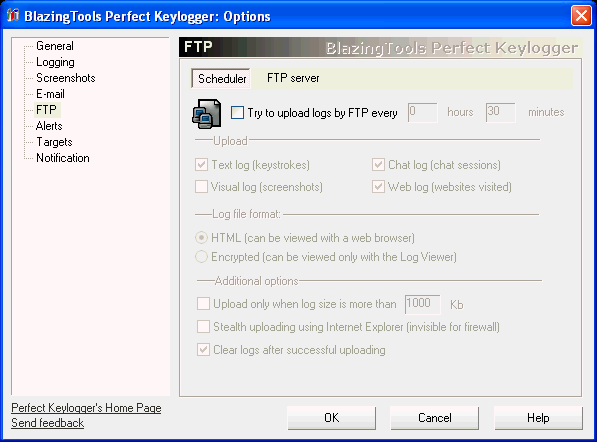597x442 pixels.
Task: Click the keylogger app icon in title bar
Action: (13, 16)
